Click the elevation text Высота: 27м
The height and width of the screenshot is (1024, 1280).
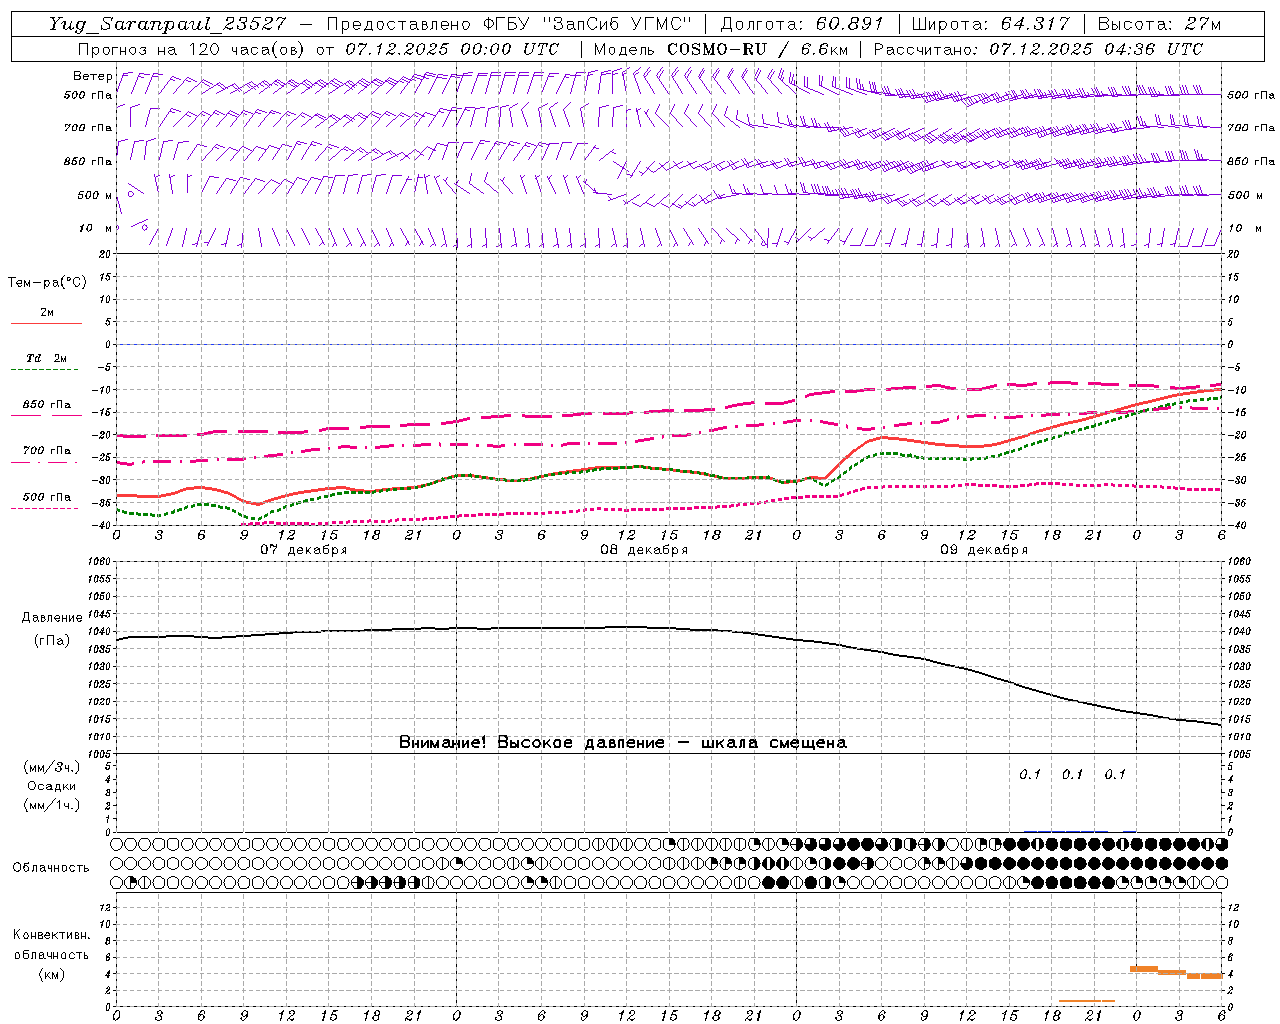(x=1159, y=24)
